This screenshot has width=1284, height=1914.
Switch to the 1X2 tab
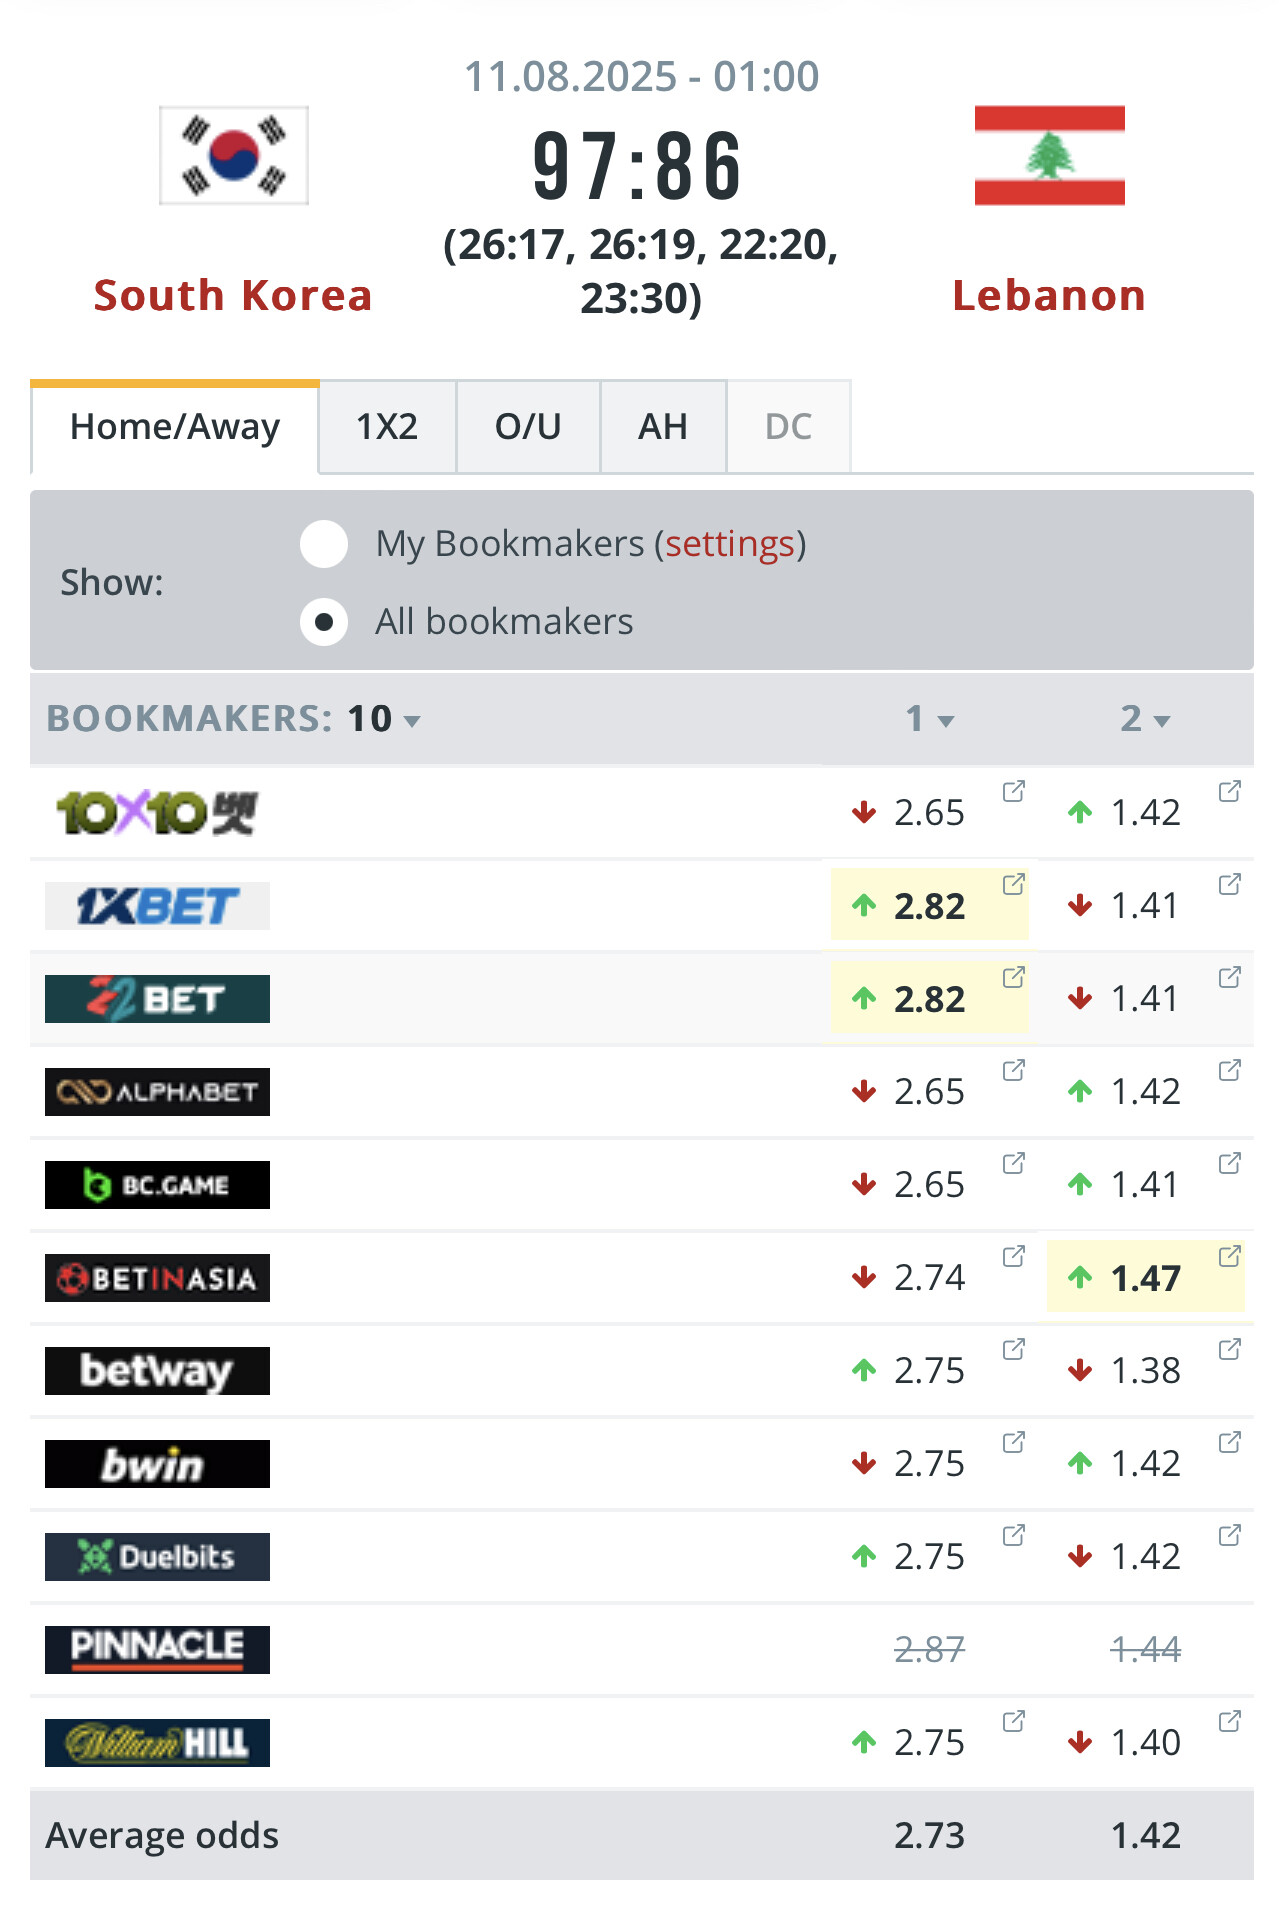[387, 427]
